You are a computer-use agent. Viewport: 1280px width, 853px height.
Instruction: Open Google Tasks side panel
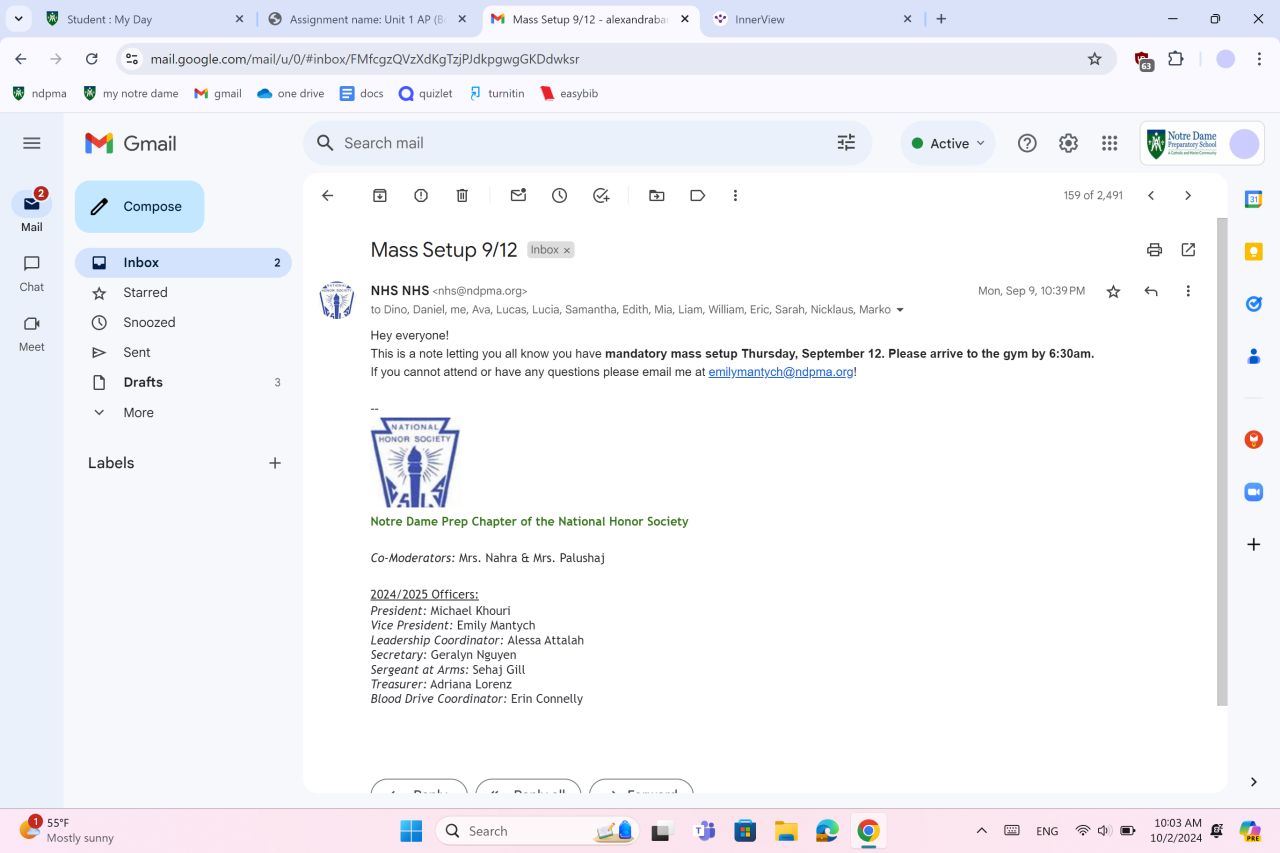1253,303
